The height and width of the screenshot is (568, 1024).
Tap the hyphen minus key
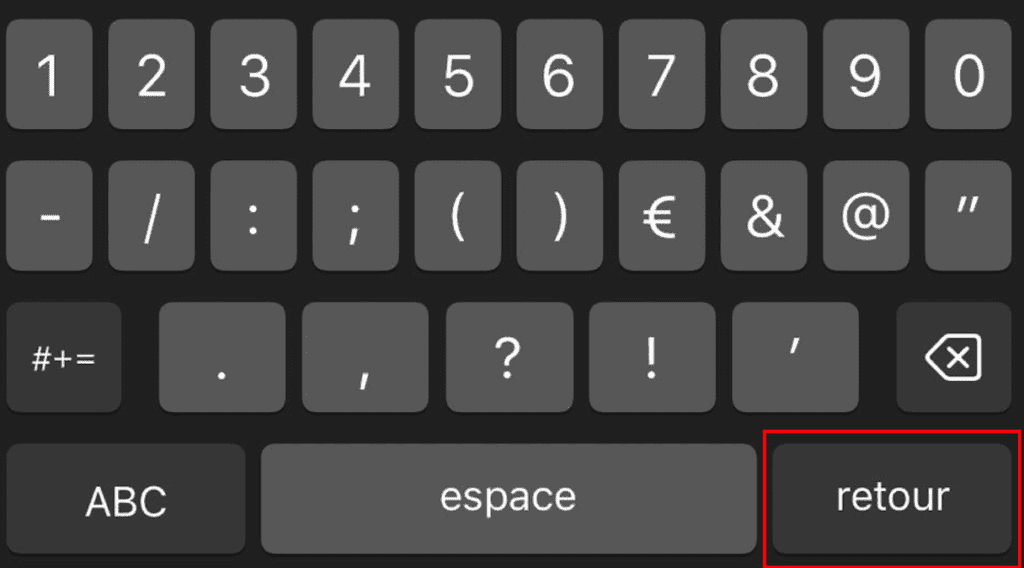tap(49, 216)
